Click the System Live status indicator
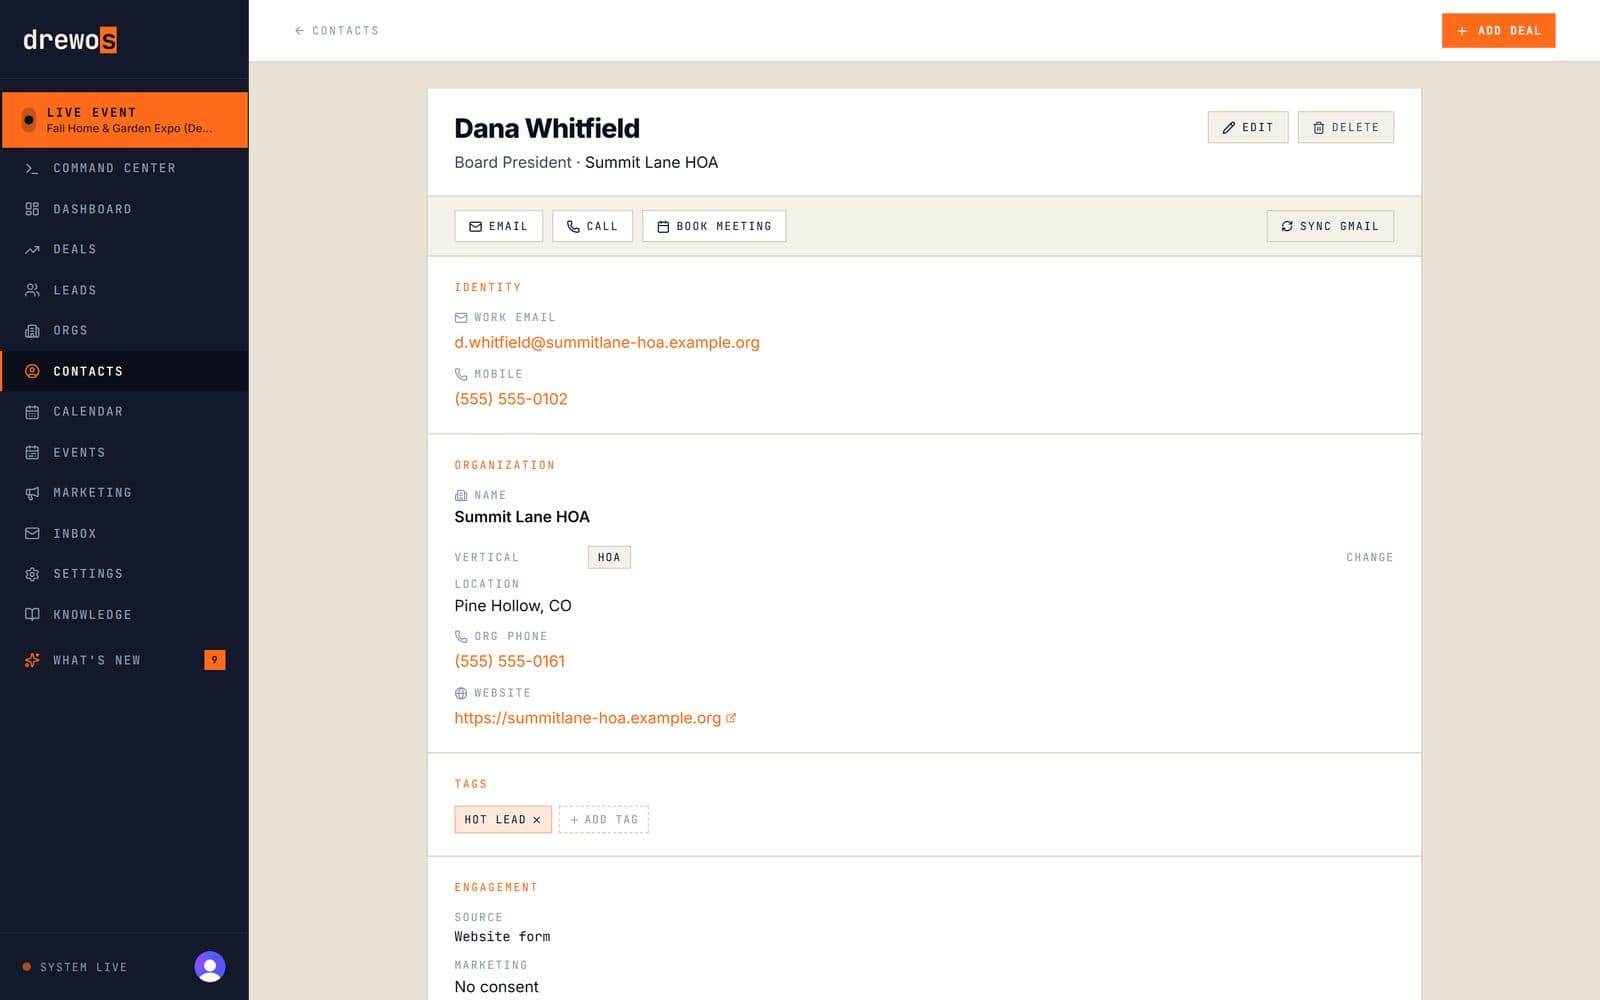 [75, 967]
